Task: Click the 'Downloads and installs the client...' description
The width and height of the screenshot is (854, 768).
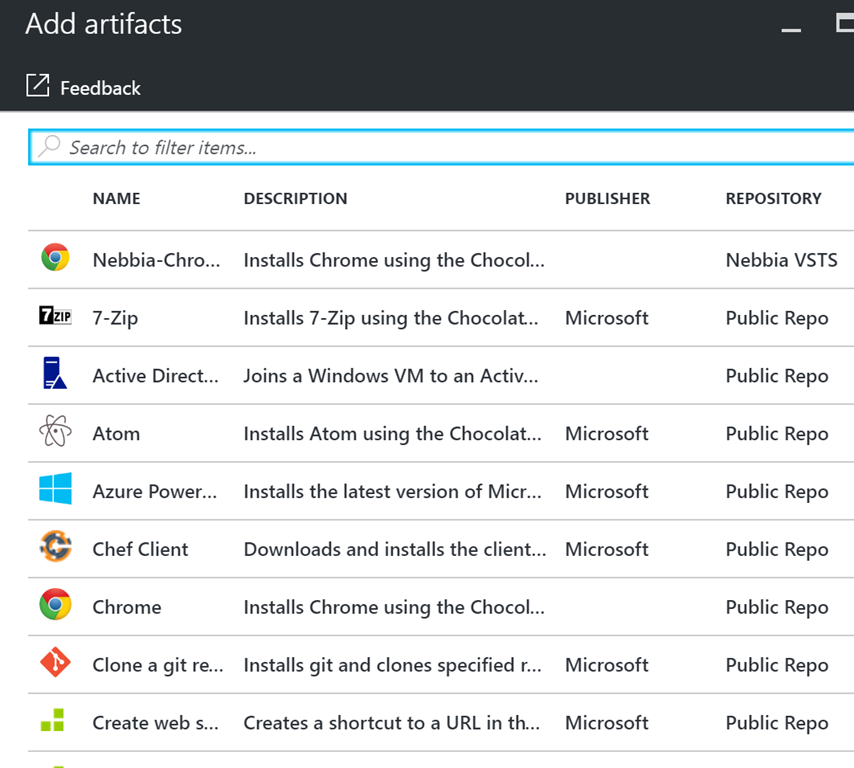Action: [x=395, y=549]
